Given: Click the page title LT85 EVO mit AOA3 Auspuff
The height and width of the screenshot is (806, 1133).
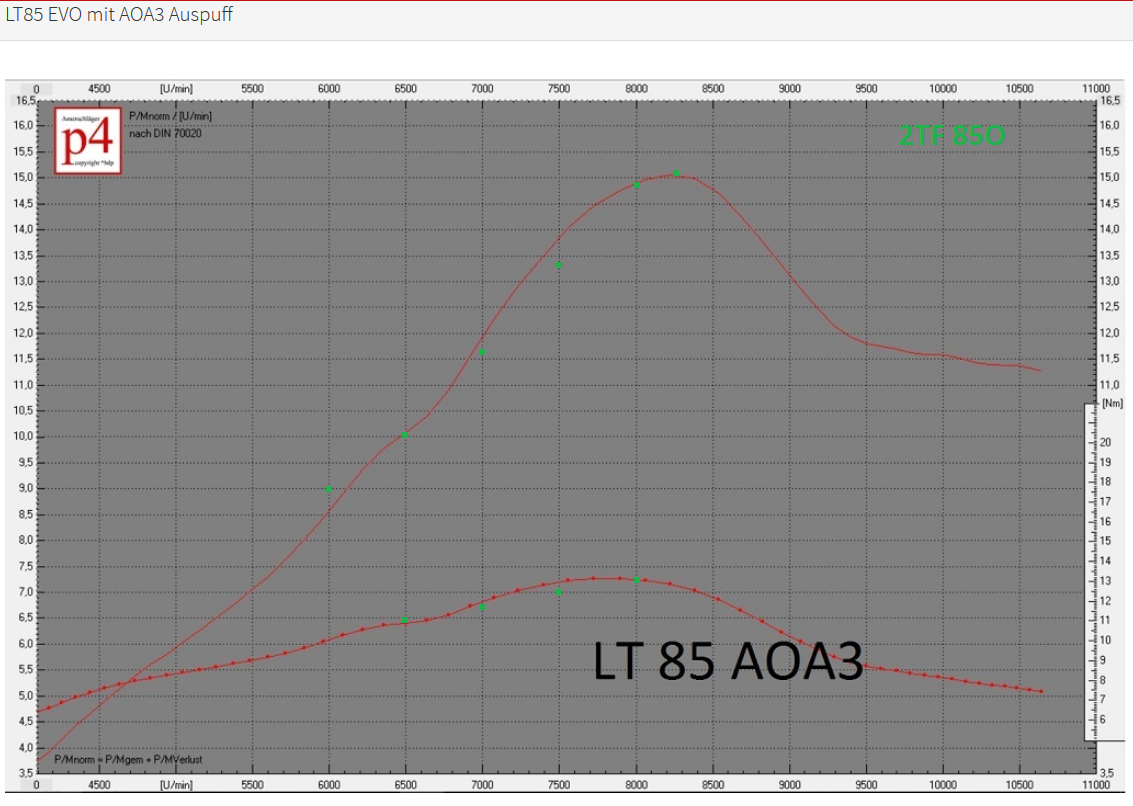Looking at the screenshot, I should 119,16.
